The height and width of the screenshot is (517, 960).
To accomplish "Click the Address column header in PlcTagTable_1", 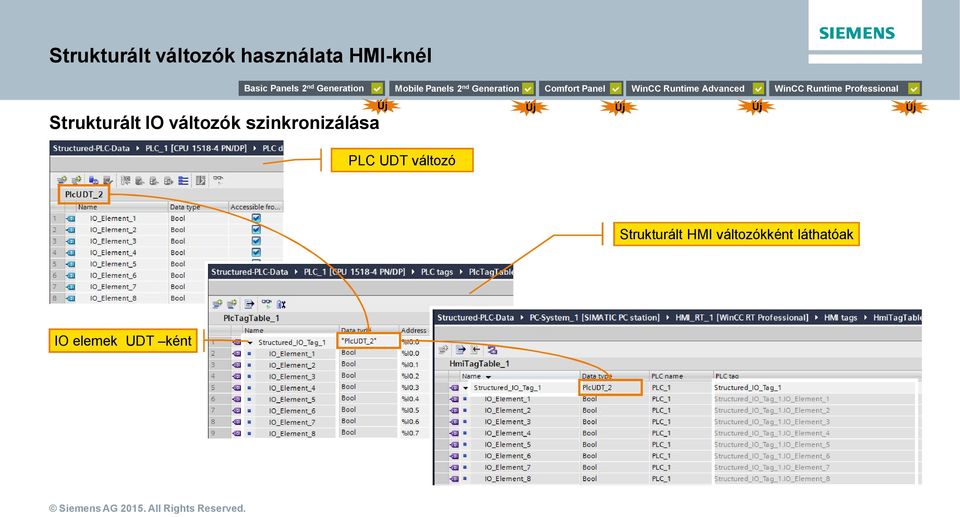I will [x=414, y=330].
